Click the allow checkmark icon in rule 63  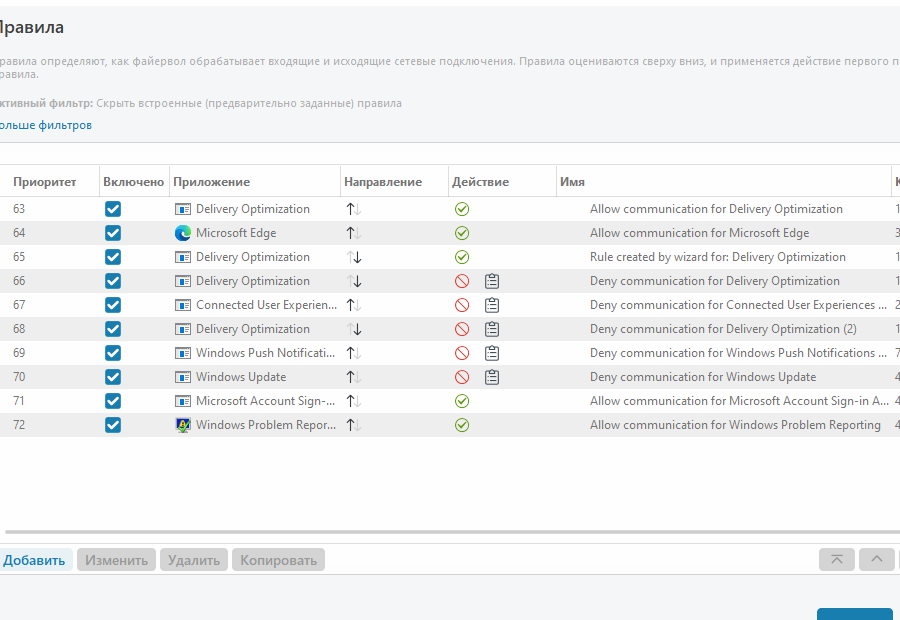pos(462,209)
